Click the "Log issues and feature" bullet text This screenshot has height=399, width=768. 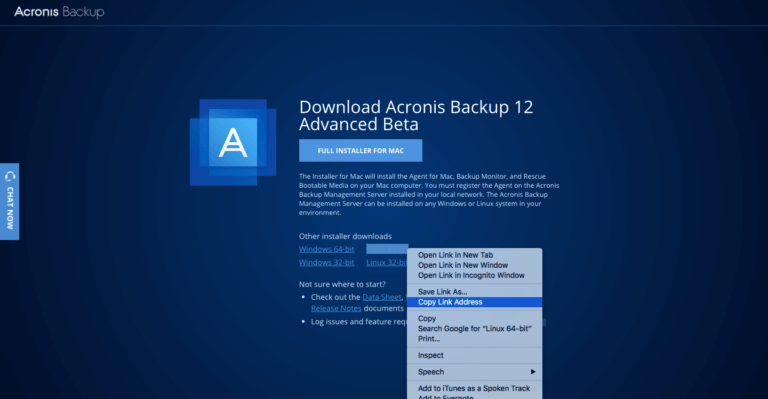click(359, 322)
